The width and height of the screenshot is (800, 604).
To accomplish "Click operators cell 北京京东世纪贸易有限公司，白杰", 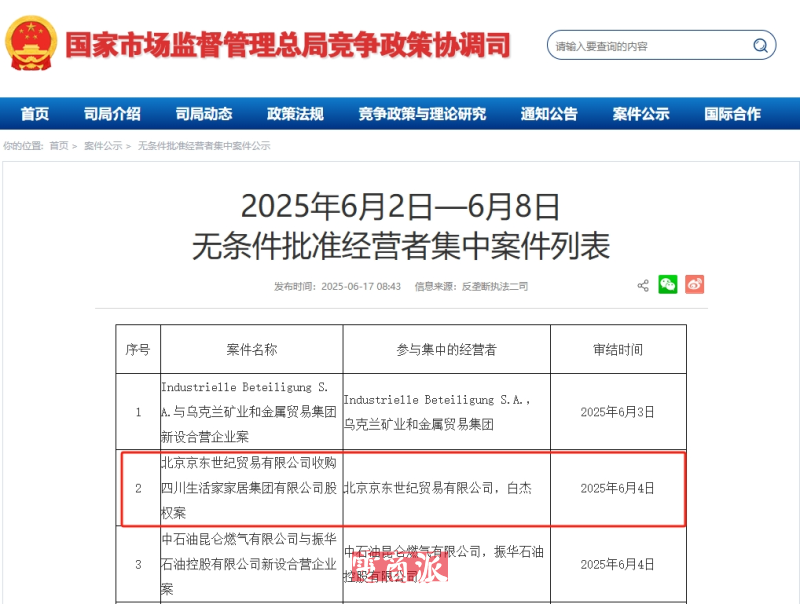I will coord(446,488).
